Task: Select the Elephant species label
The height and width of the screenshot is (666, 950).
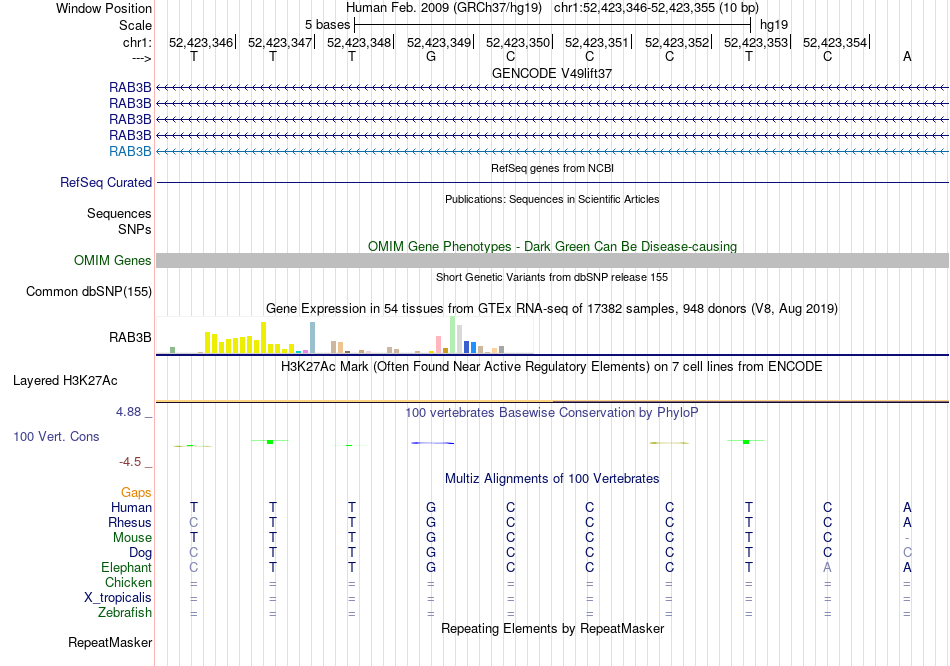Action: (x=127, y=567)
